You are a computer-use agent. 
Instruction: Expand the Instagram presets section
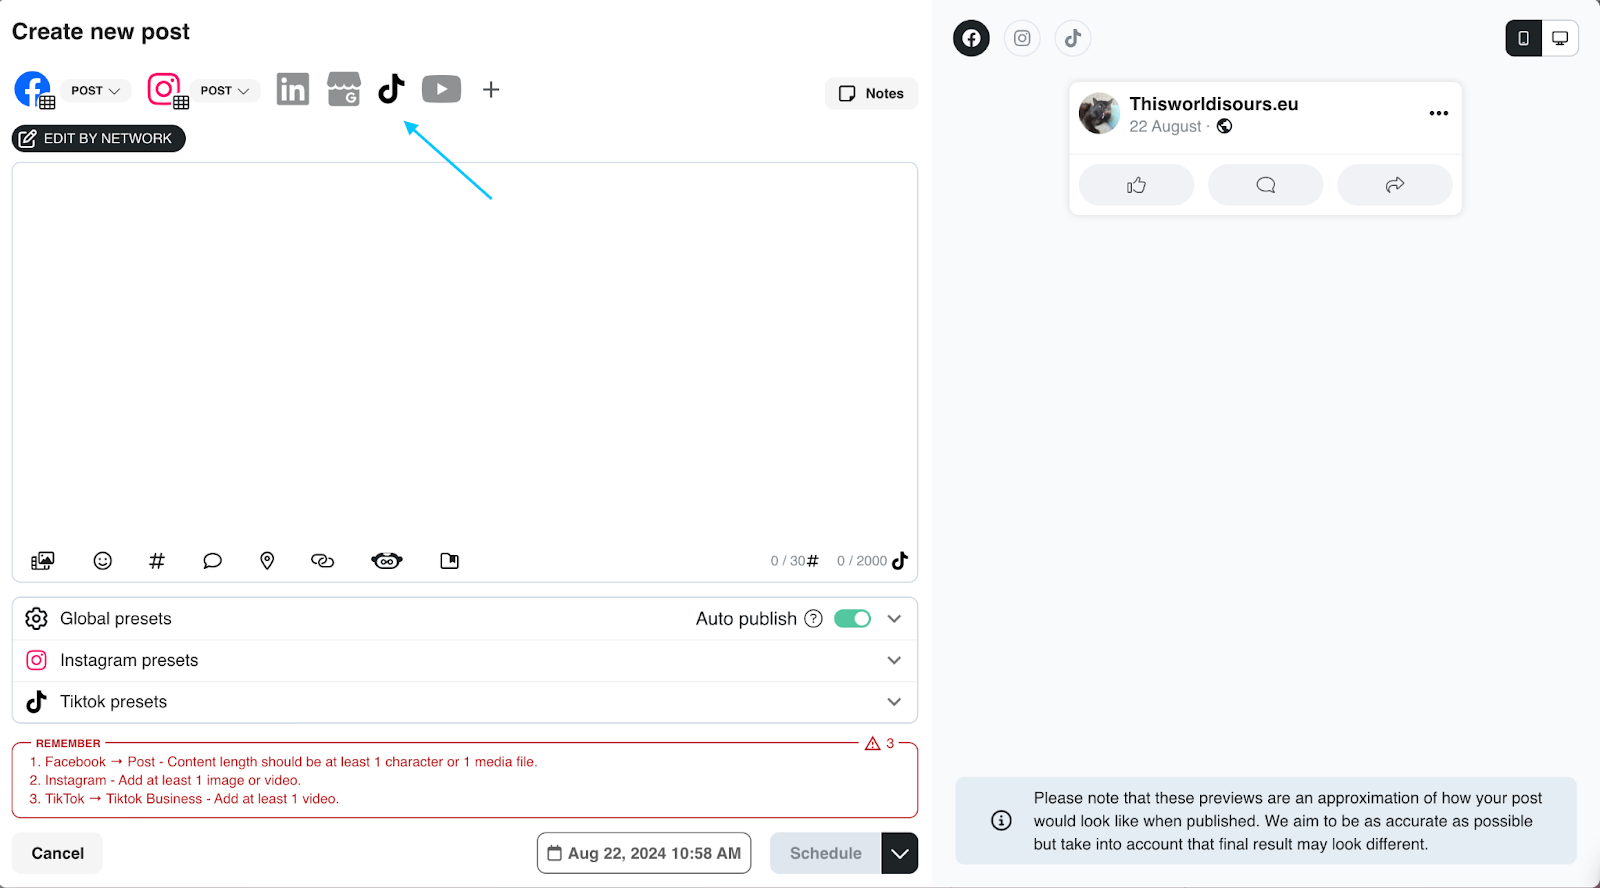click(x=894, y=660)
